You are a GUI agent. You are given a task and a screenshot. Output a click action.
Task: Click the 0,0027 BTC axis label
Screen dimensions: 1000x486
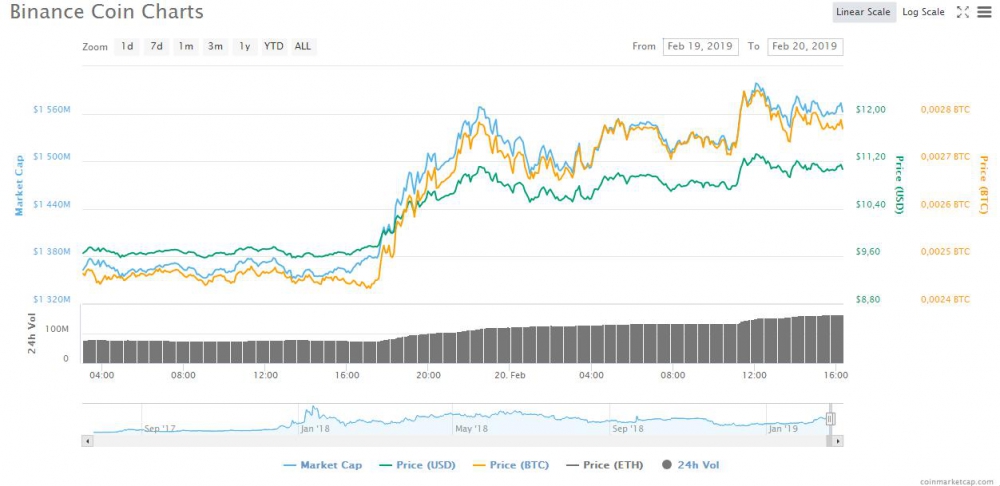(x=945, y=157)
